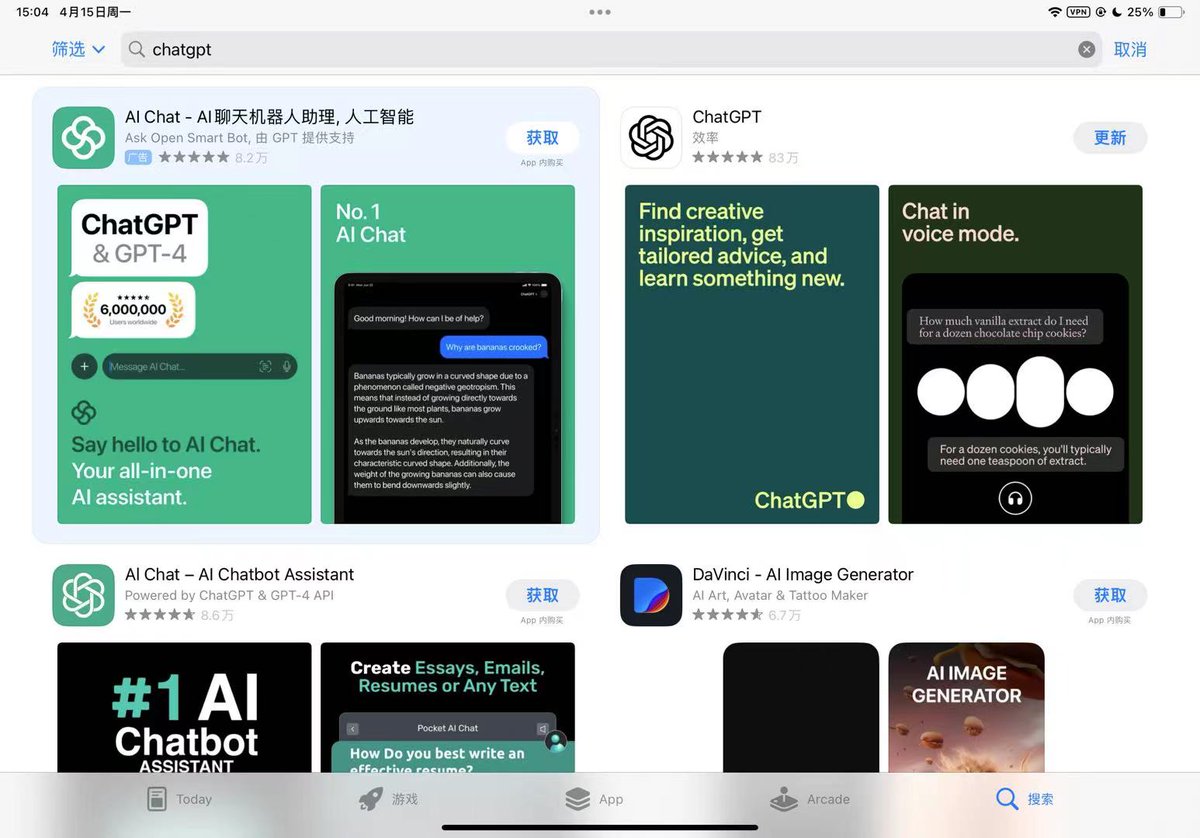
Task: Click the 6.7万 star rating for DaVinci
Action: click(x=746, y=615)
